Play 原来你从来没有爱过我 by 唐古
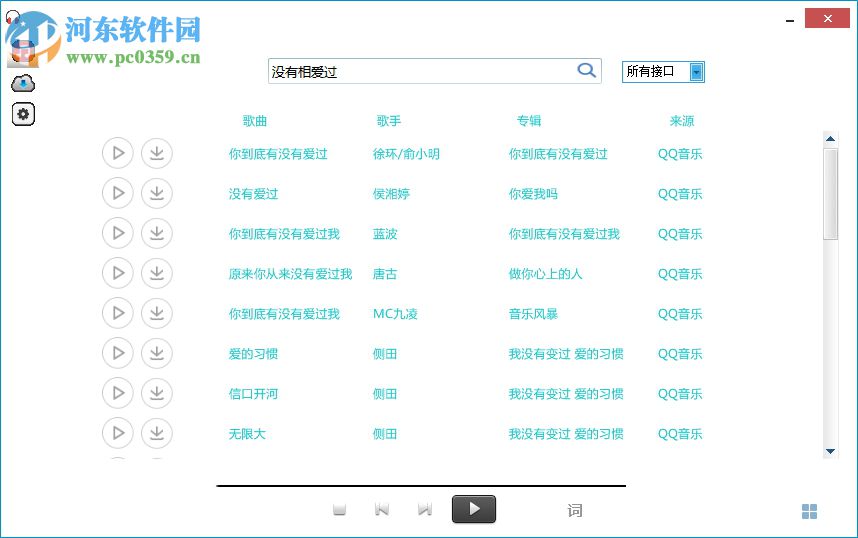The width and height of the screenshot is (858, 538). [x=118, y=273]
